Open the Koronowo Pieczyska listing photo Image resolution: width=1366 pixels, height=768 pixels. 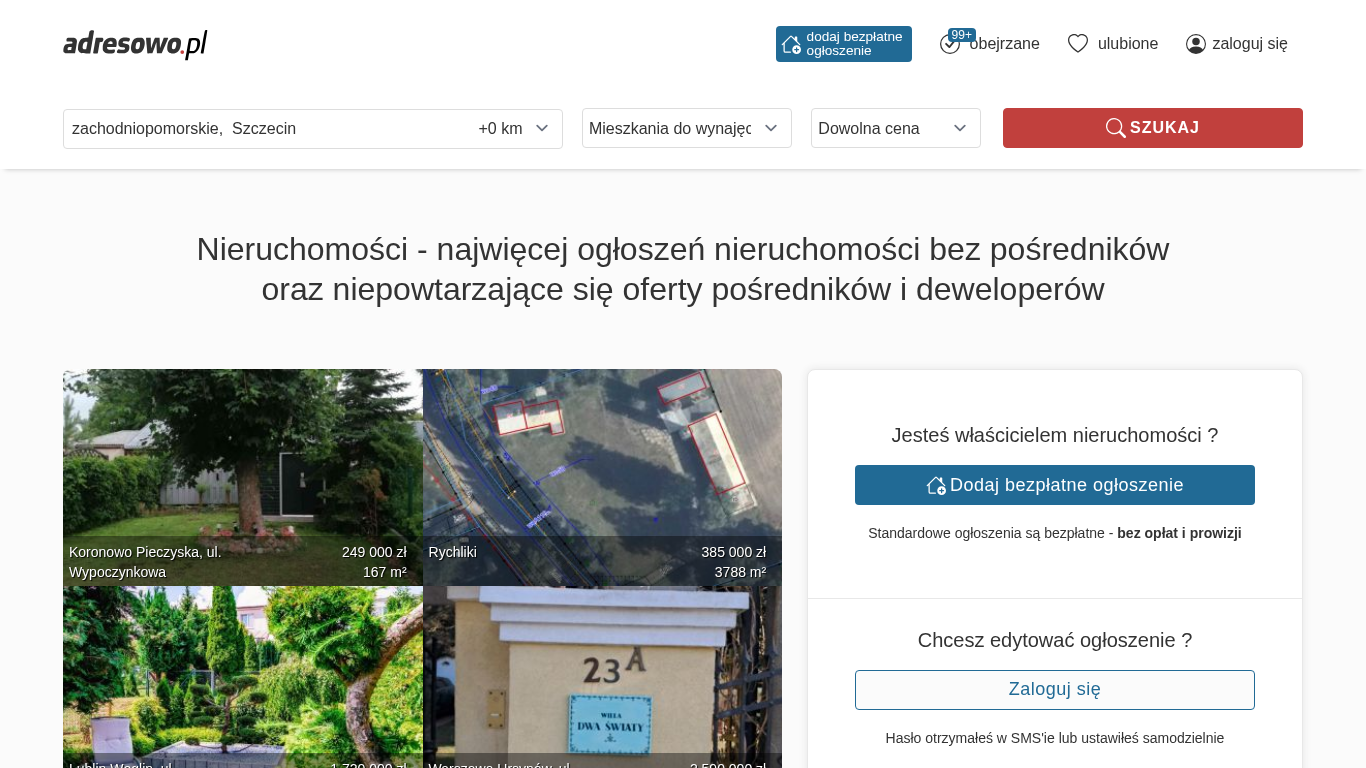[x=242, y=460]
